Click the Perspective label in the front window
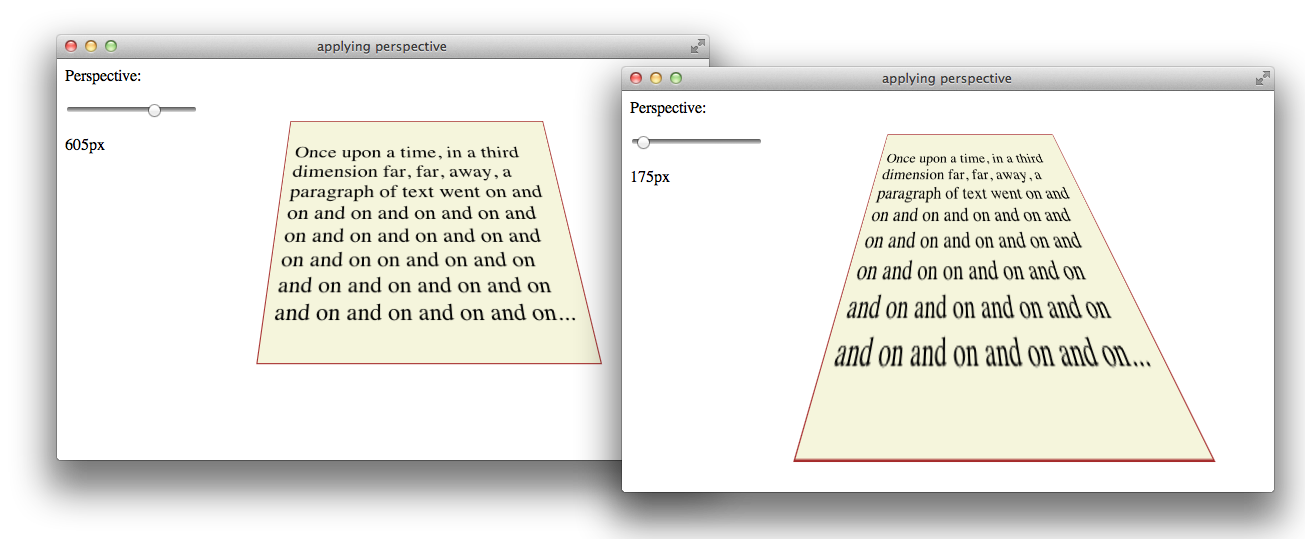Screen dimensions: 1305x539 668,108
